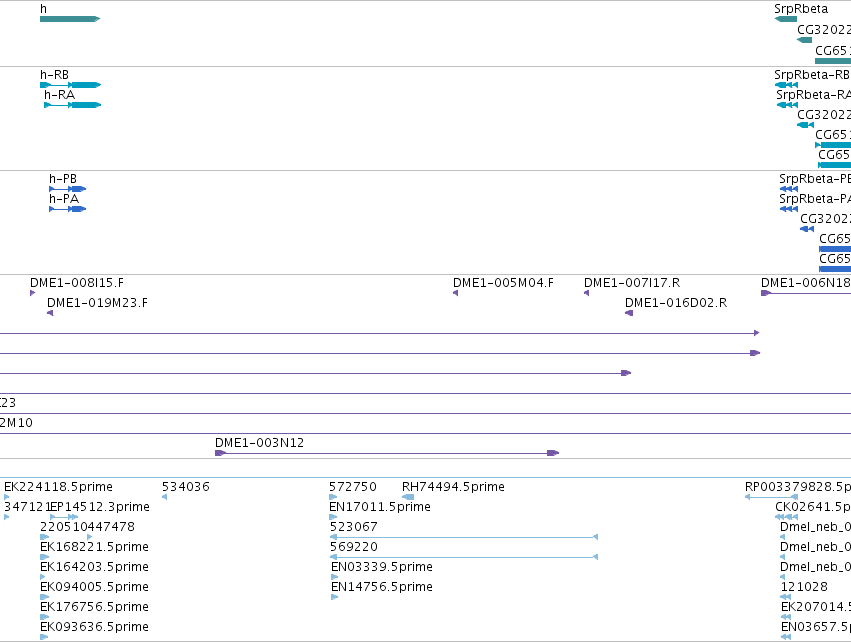This screenshot has height=642, width=851.
Task: Select the h-RA transcript glyph
Action: (x=73, y=105)
